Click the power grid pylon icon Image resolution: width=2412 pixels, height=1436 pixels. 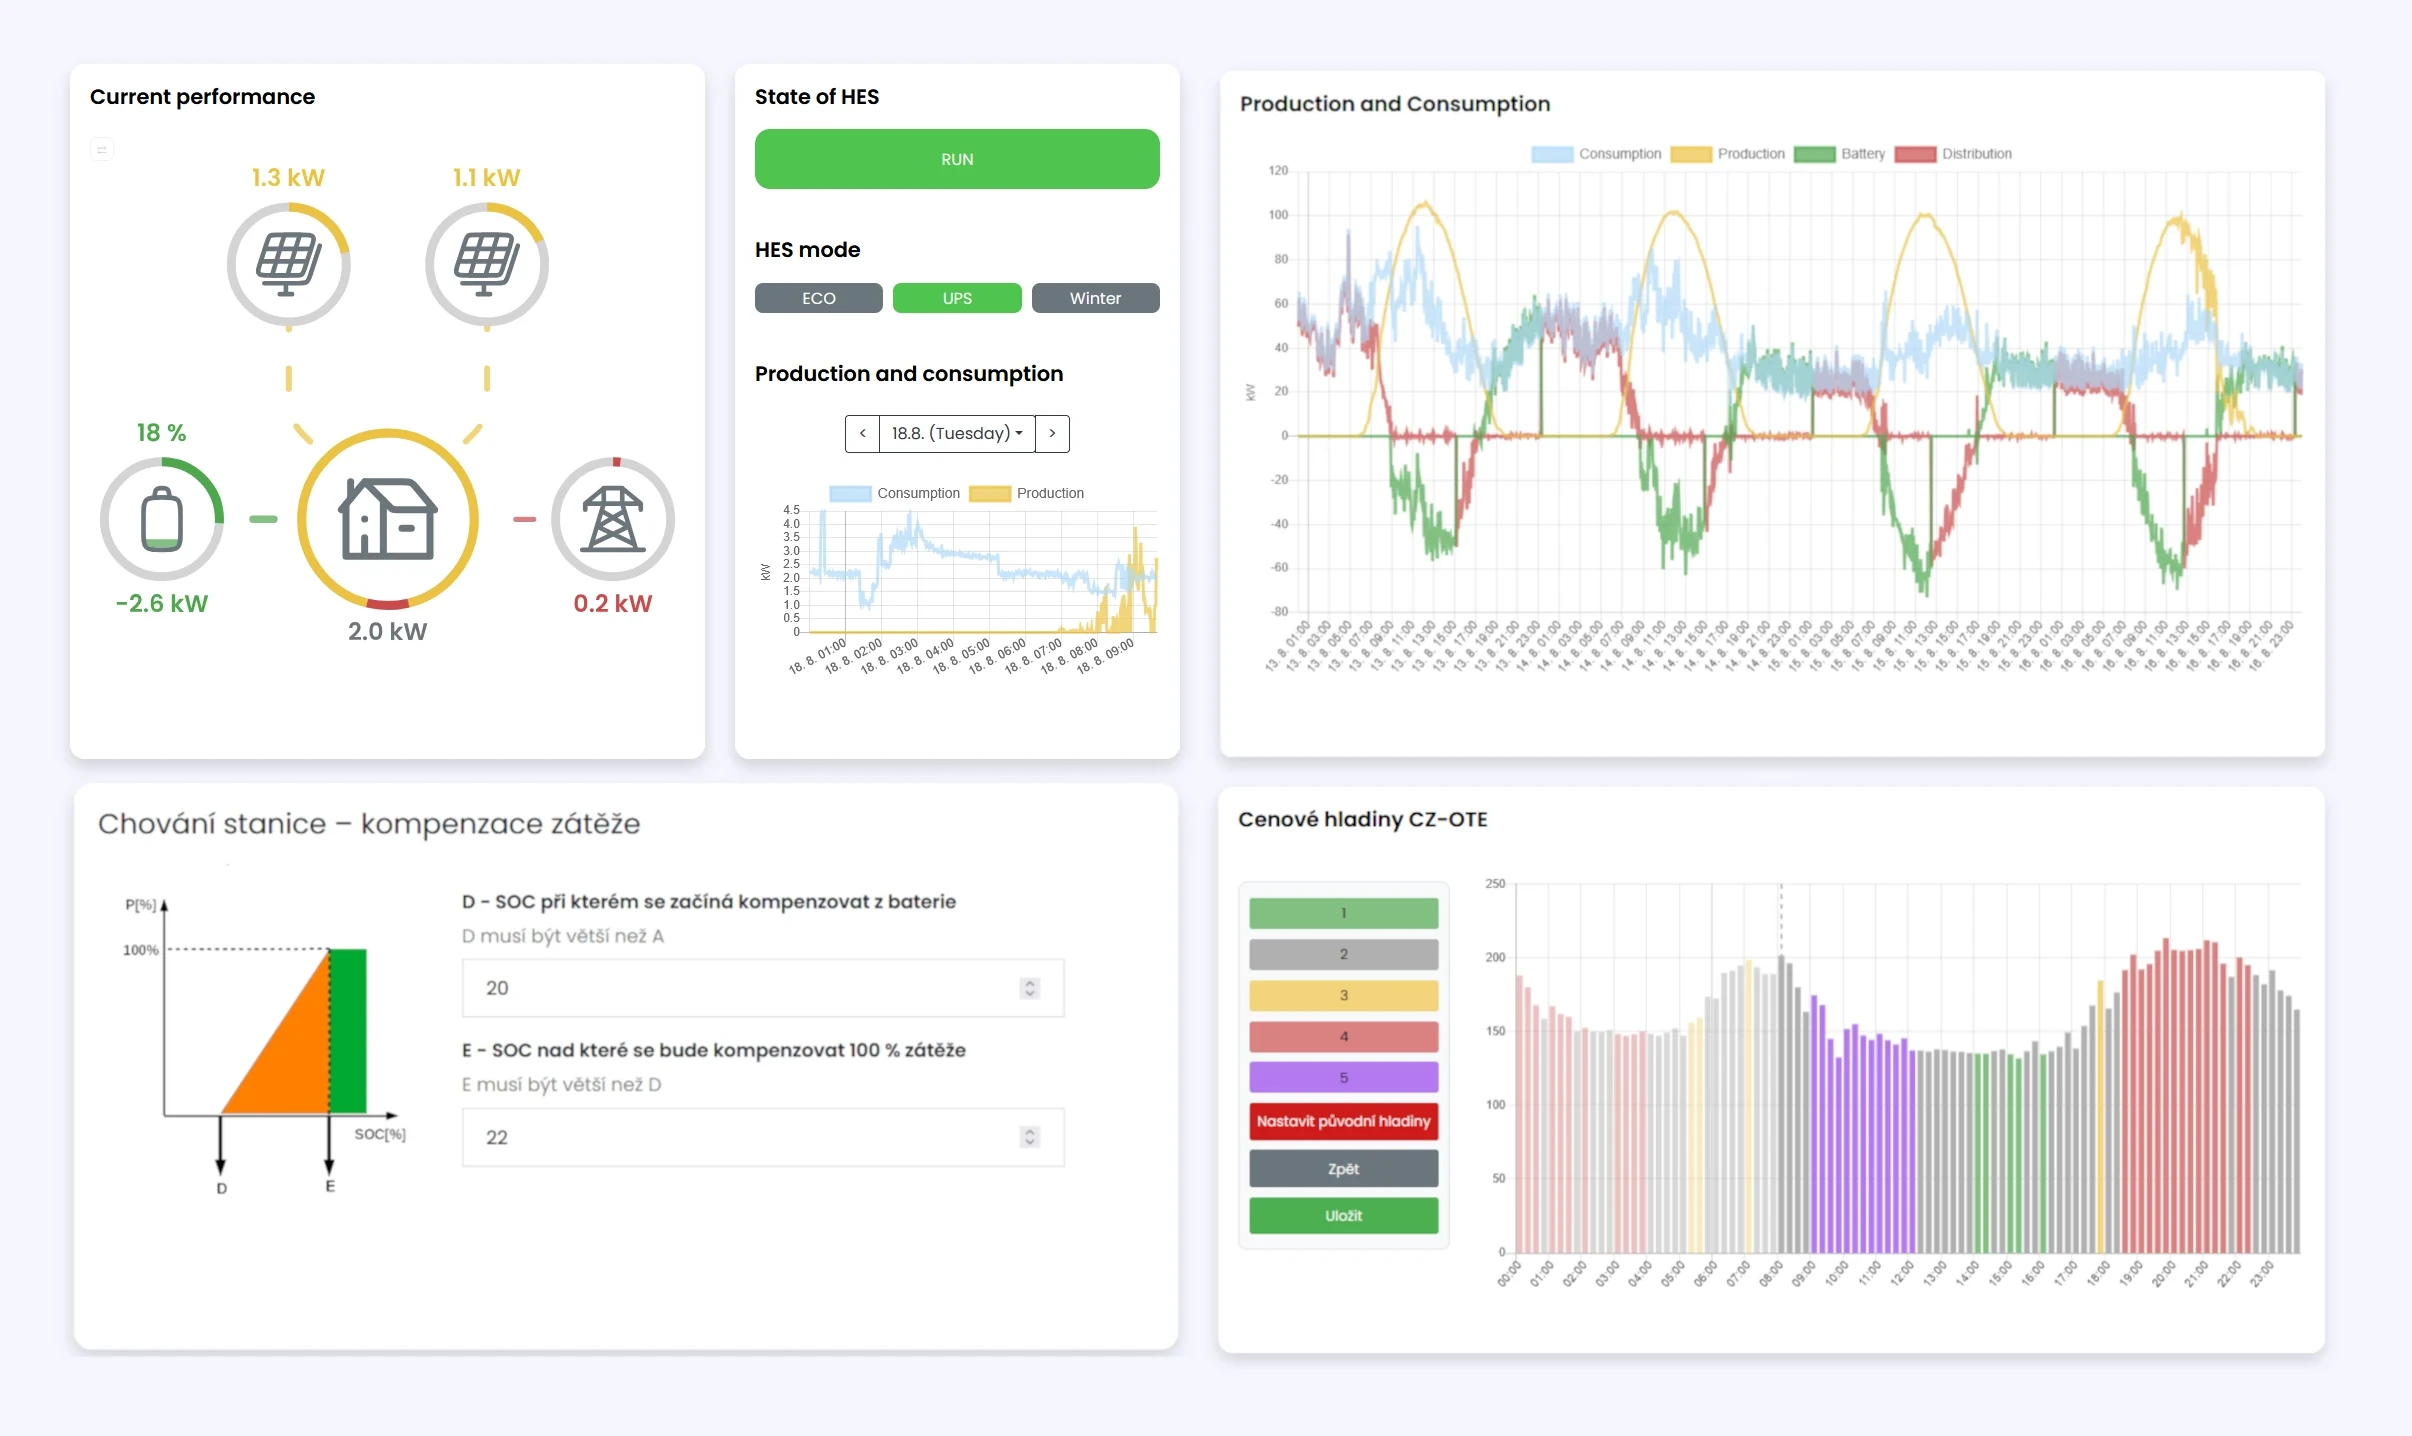tap(613, 518)
